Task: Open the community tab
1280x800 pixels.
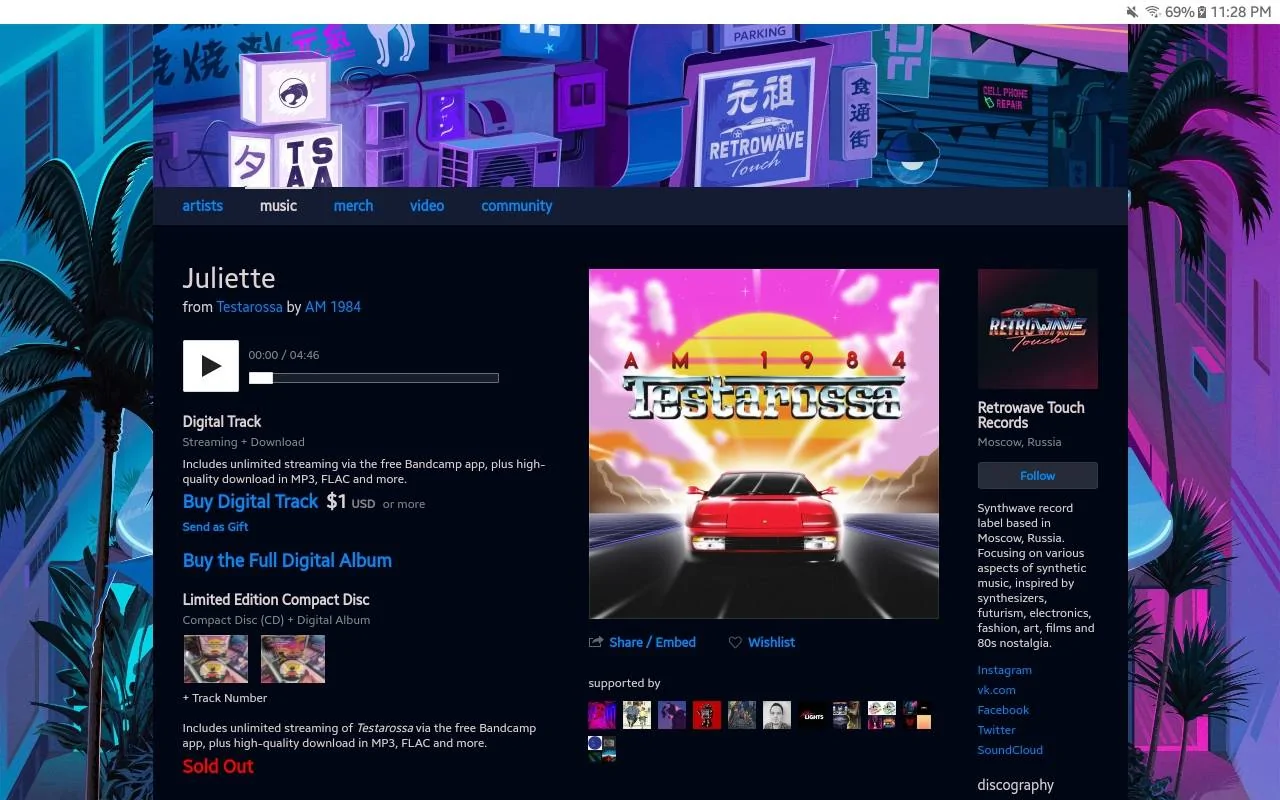Action: click(517, 206)
